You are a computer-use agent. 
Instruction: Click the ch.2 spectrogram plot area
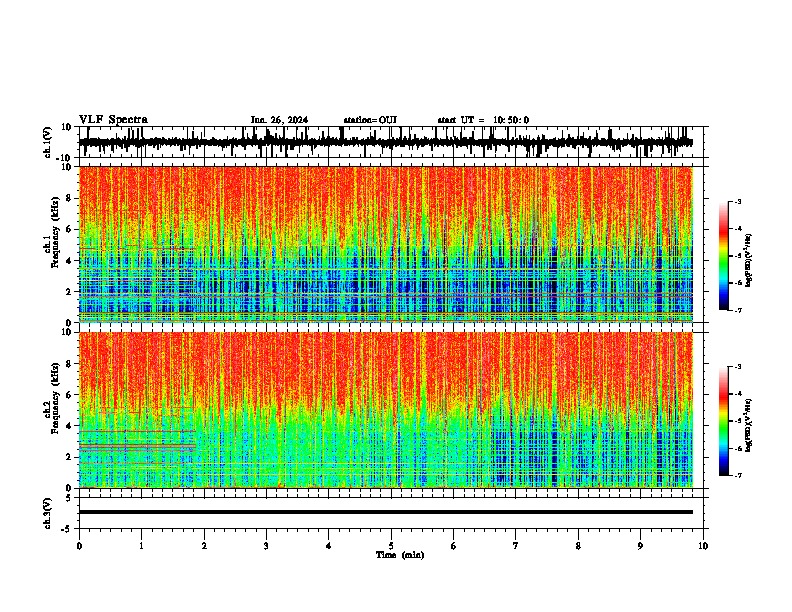click(386, 410)
